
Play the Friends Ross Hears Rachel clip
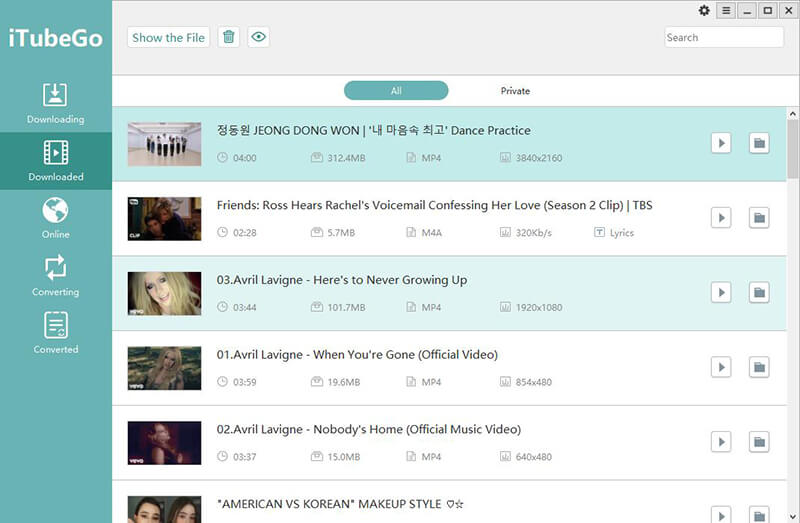721,218
